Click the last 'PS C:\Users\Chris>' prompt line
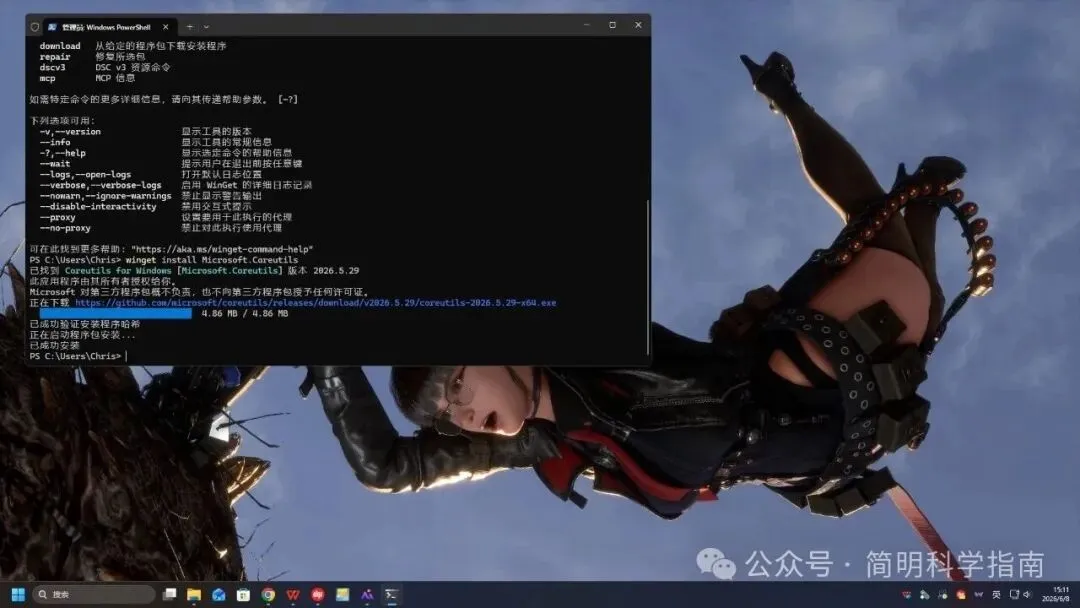The width and height of the screenshot is (1080, 608). pos(75,356)
